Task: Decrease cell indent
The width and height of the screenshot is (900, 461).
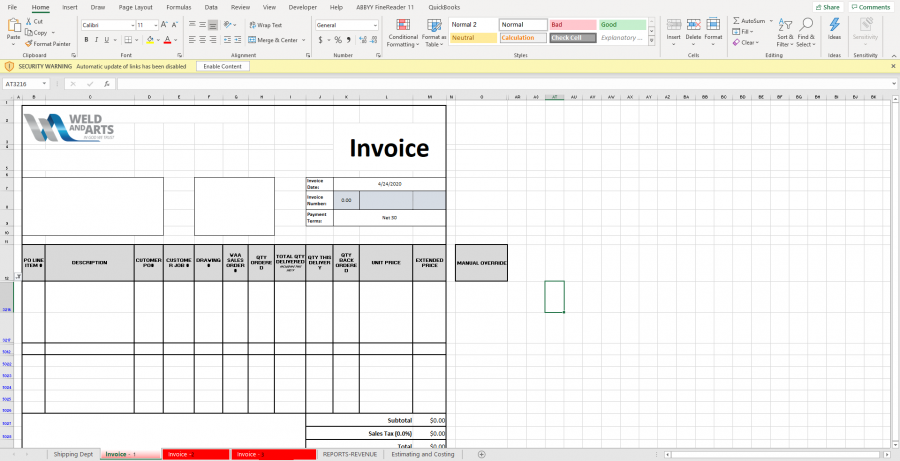Action: pyautogui.click(x=227, y=40)
